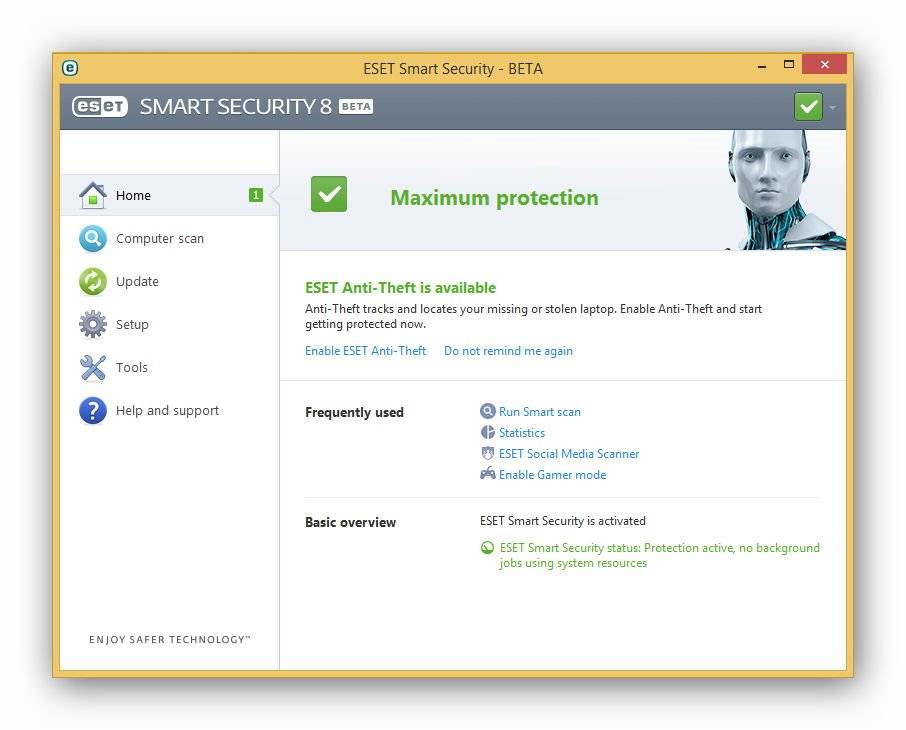The height and width of the screenshot is (730, 906).
Task: Click the ENJOY SAFER TECHNOLOGY slogan
Action: (x=169, y=639)
